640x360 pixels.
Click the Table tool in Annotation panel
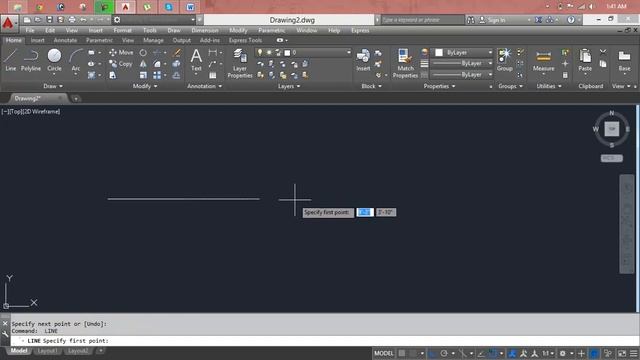coord(213,75)
